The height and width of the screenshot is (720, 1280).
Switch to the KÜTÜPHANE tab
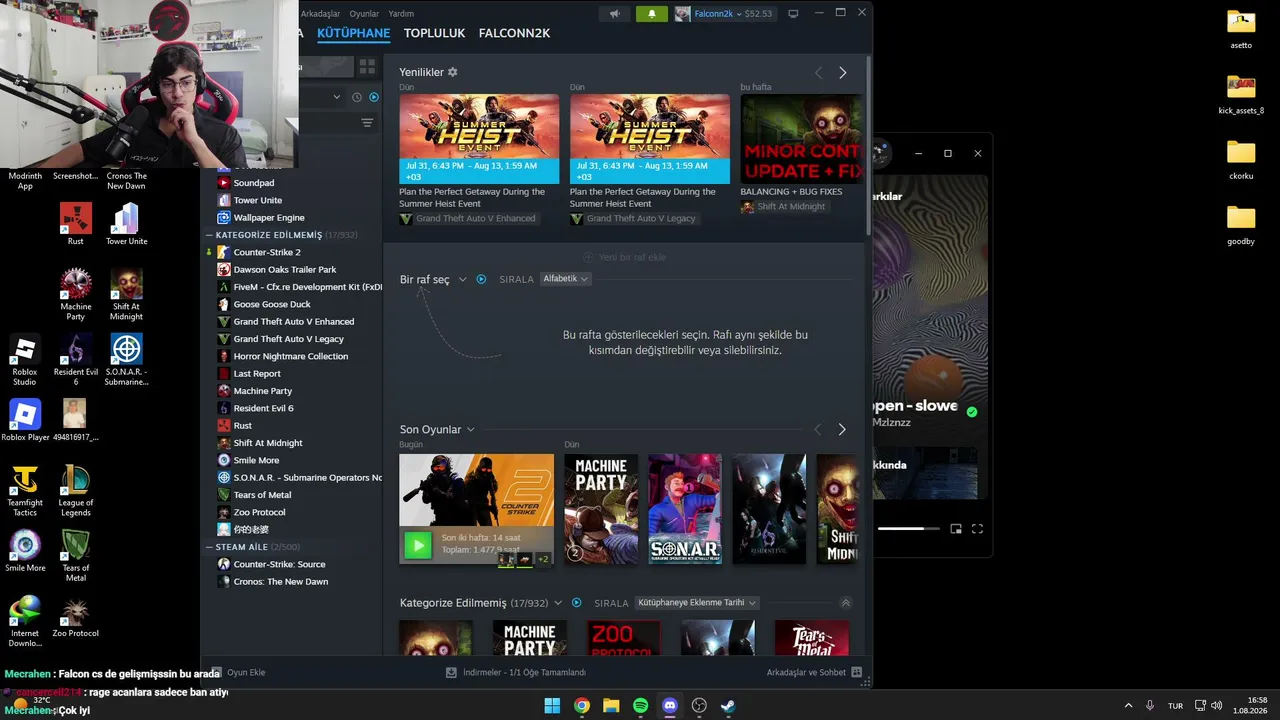tap(353, 33)
